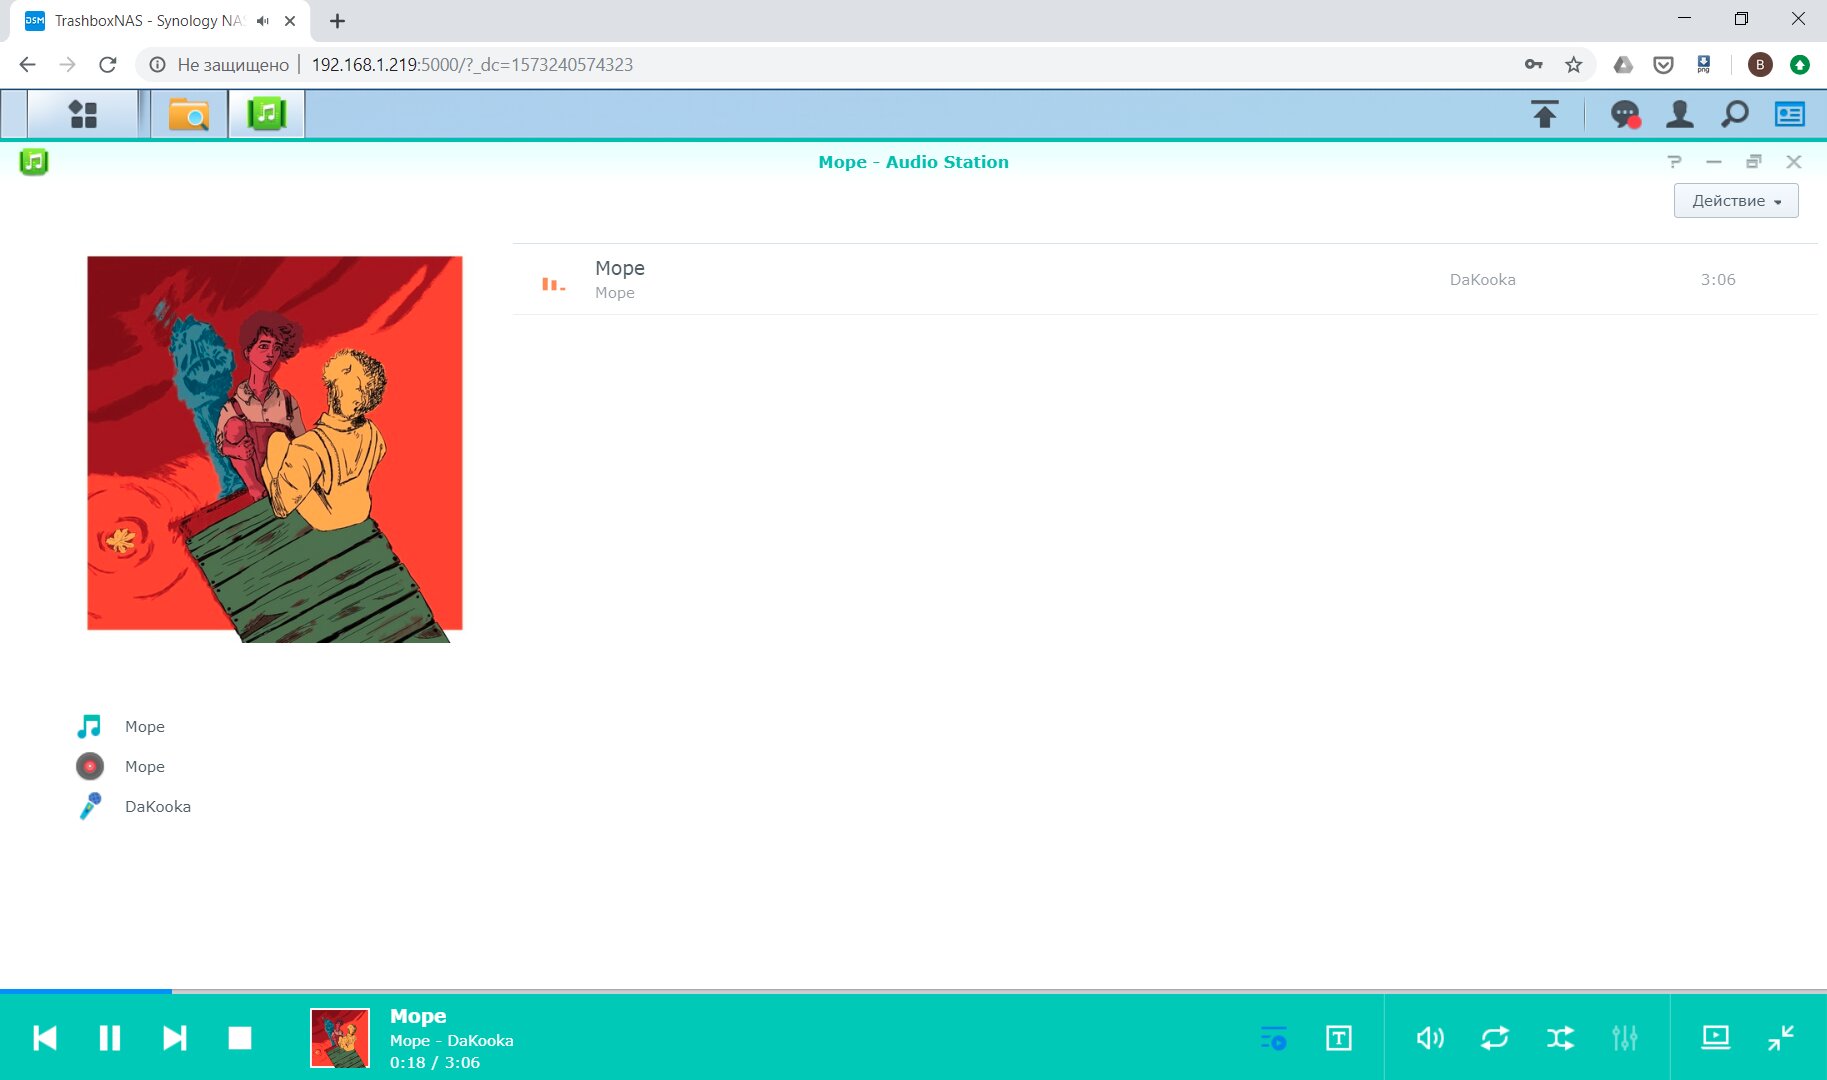
Task: Click the Google Drive extension icon
Action: pos(1623,65)
